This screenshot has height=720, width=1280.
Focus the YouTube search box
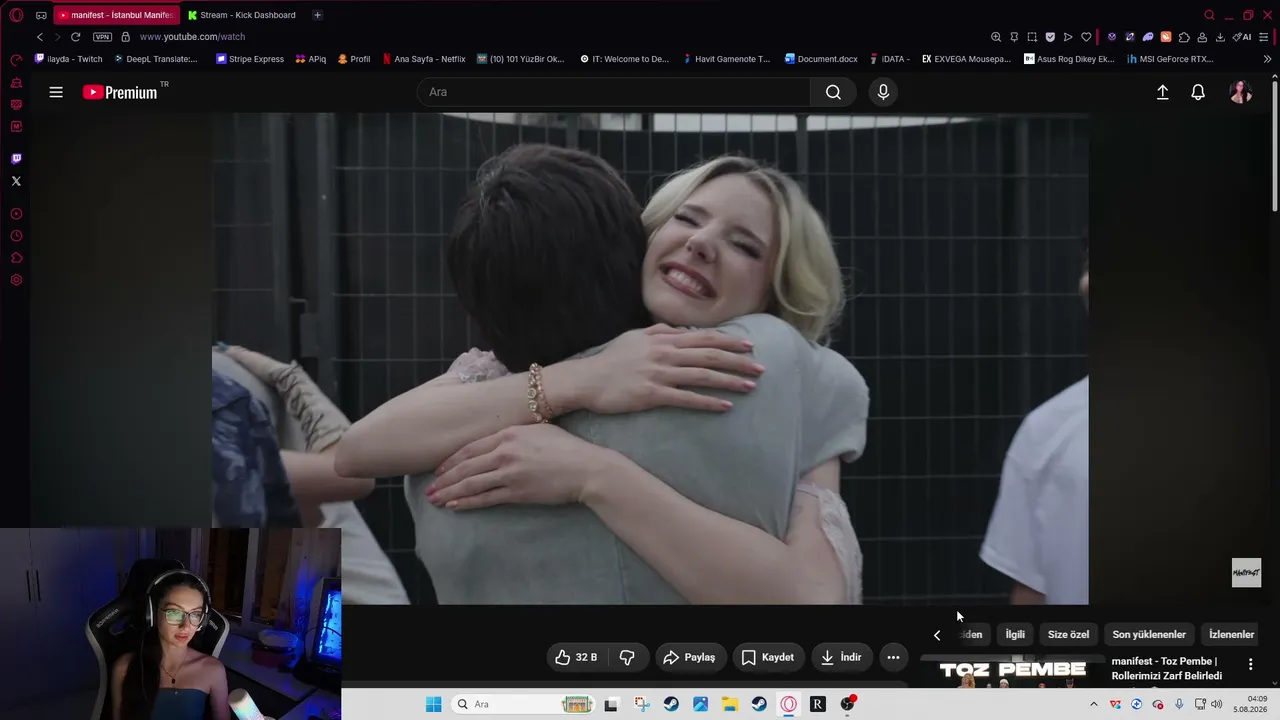[613, 92]
